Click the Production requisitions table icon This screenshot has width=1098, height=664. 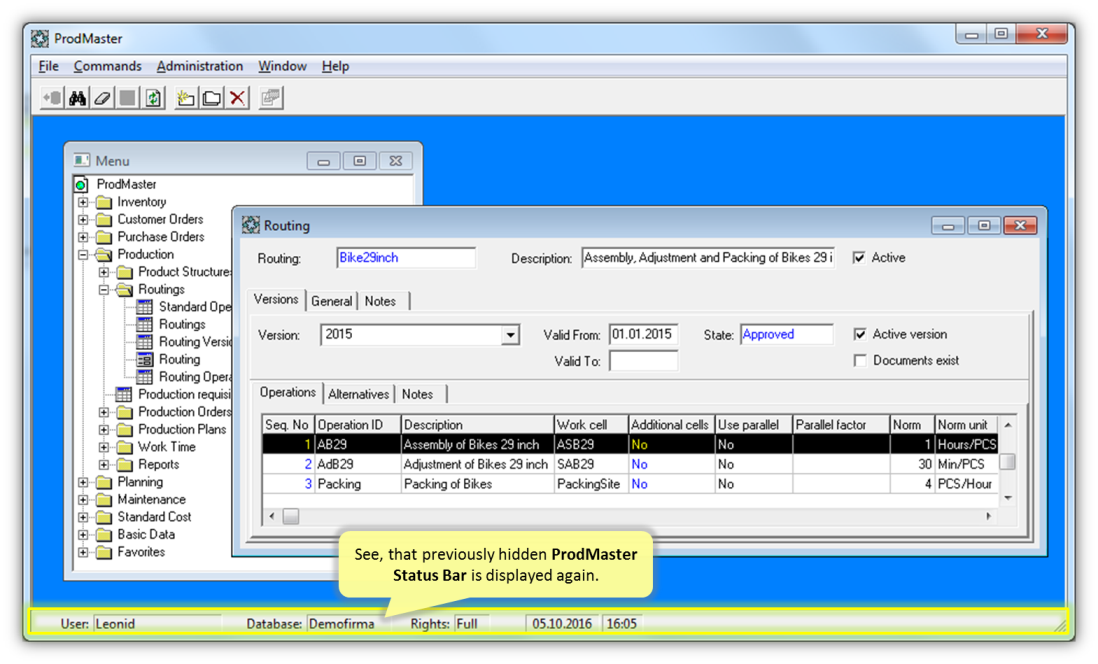[x=123, y=395]
